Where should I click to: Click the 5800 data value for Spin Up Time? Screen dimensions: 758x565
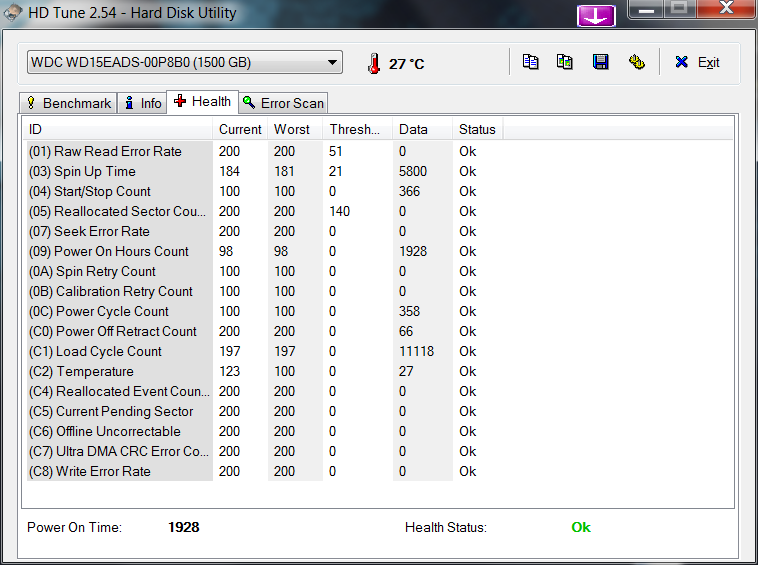413,172
